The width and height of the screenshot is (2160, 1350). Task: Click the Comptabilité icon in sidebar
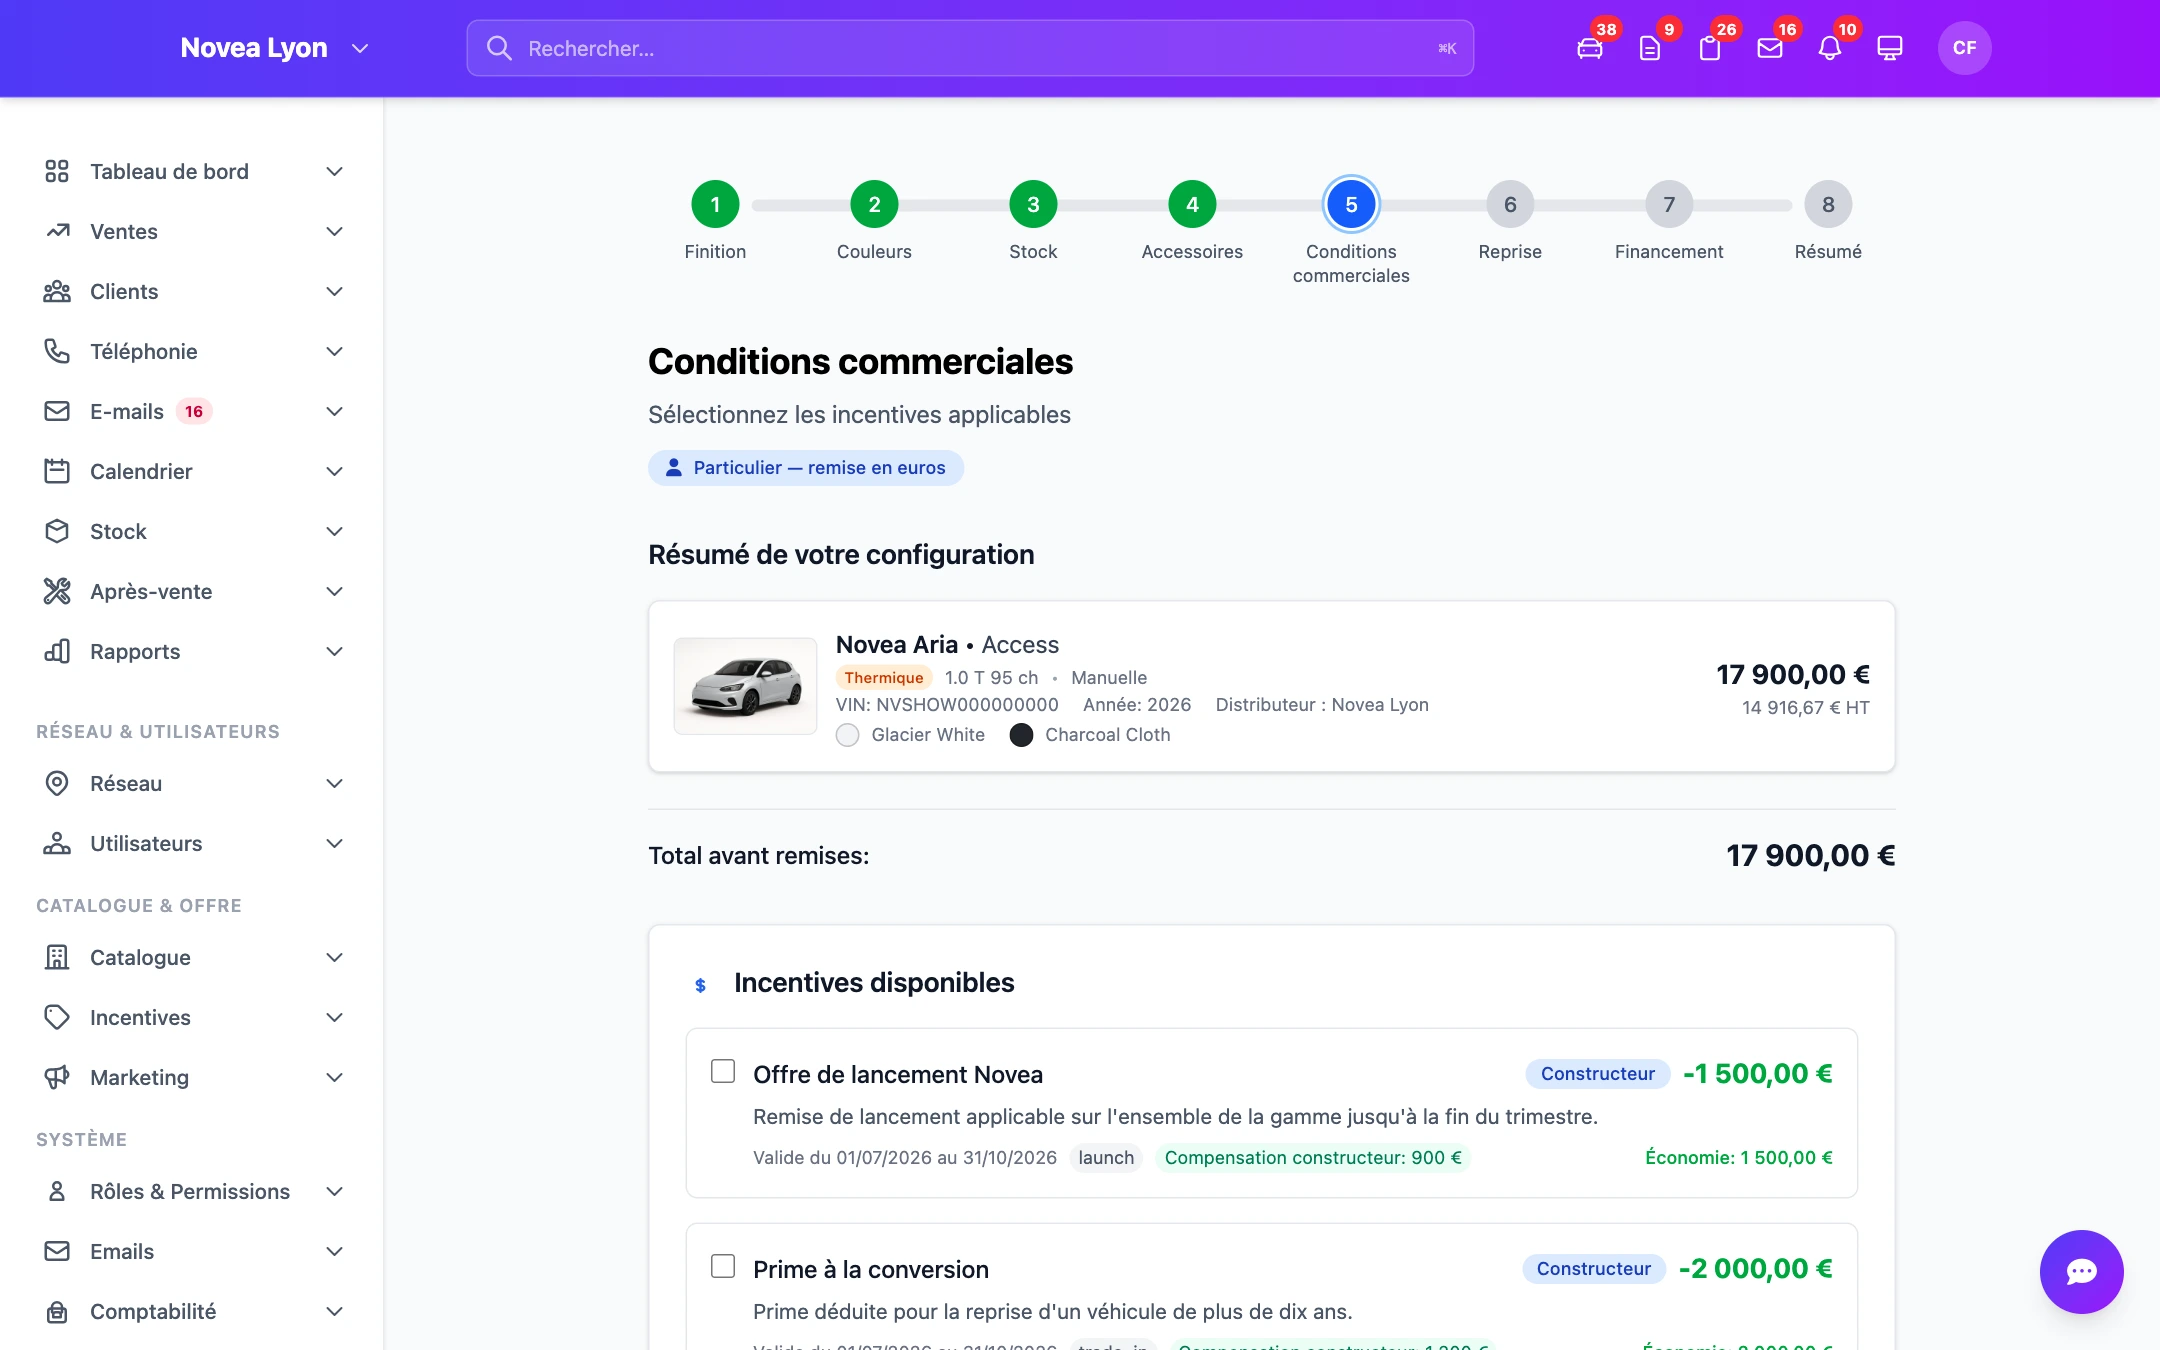tap(57, 1311)
